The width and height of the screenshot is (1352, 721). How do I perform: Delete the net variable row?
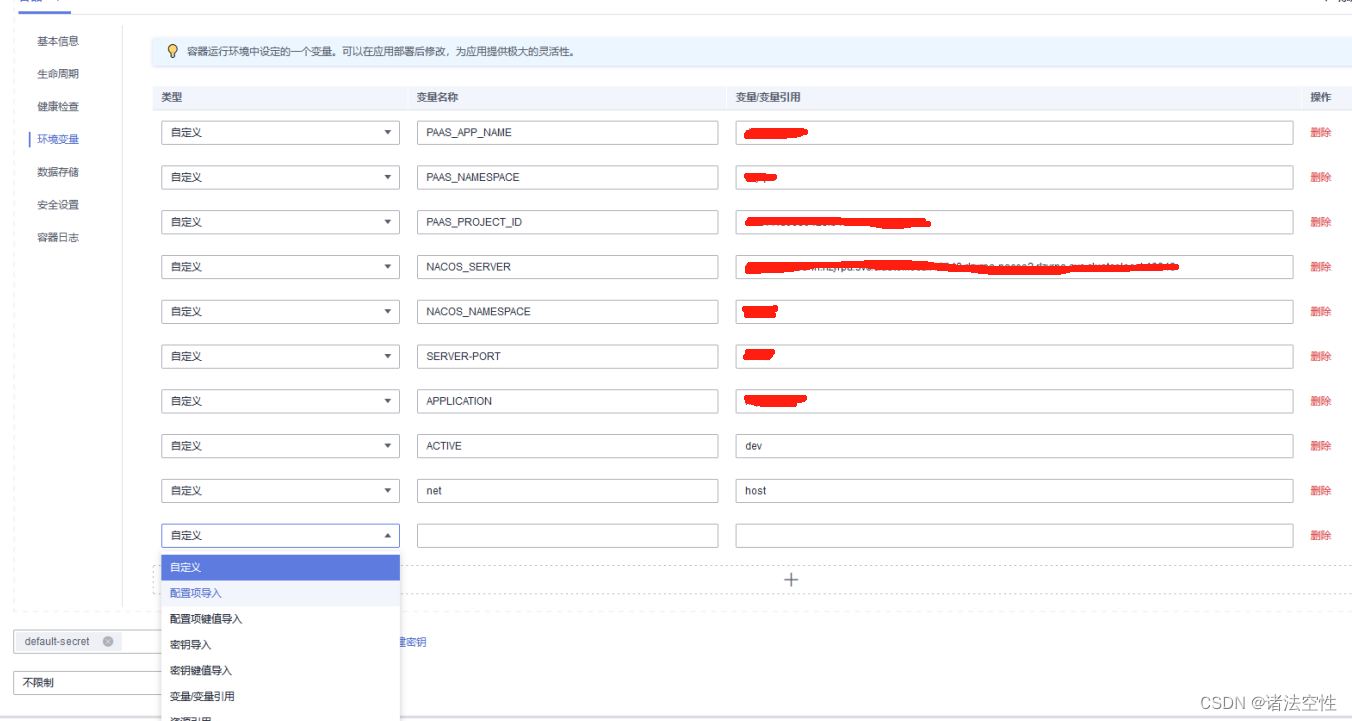tap(1321, 490)
